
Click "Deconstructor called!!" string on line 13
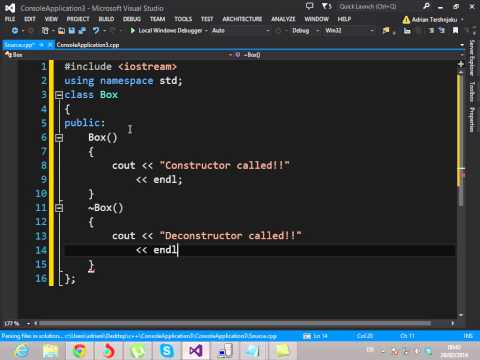point(230,236)
